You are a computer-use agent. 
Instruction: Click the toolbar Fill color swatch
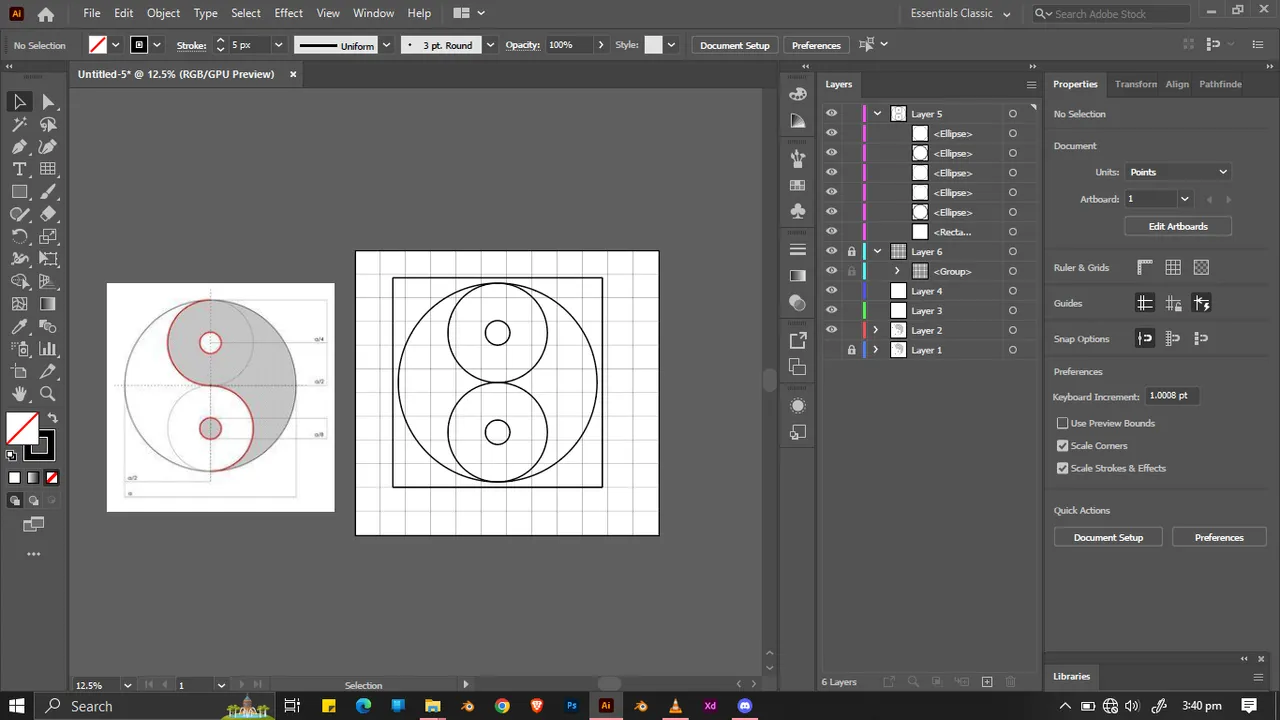23,428
